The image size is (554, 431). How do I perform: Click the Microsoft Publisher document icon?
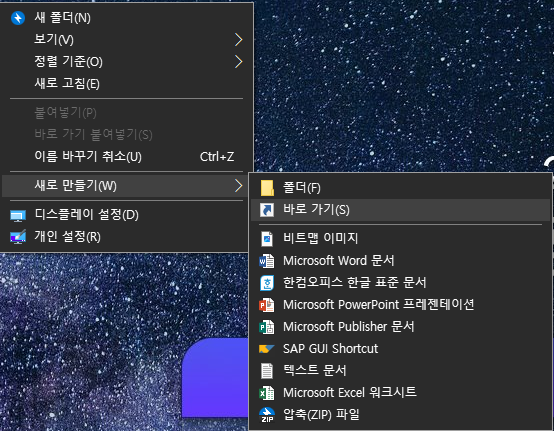[266, 327]
